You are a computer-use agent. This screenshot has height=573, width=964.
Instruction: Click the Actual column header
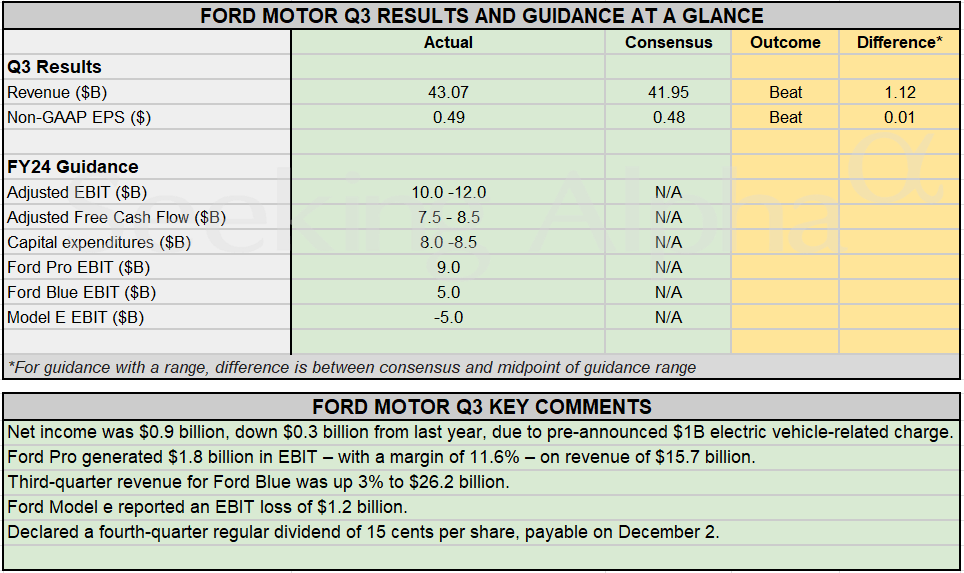(x=448, y=42)
